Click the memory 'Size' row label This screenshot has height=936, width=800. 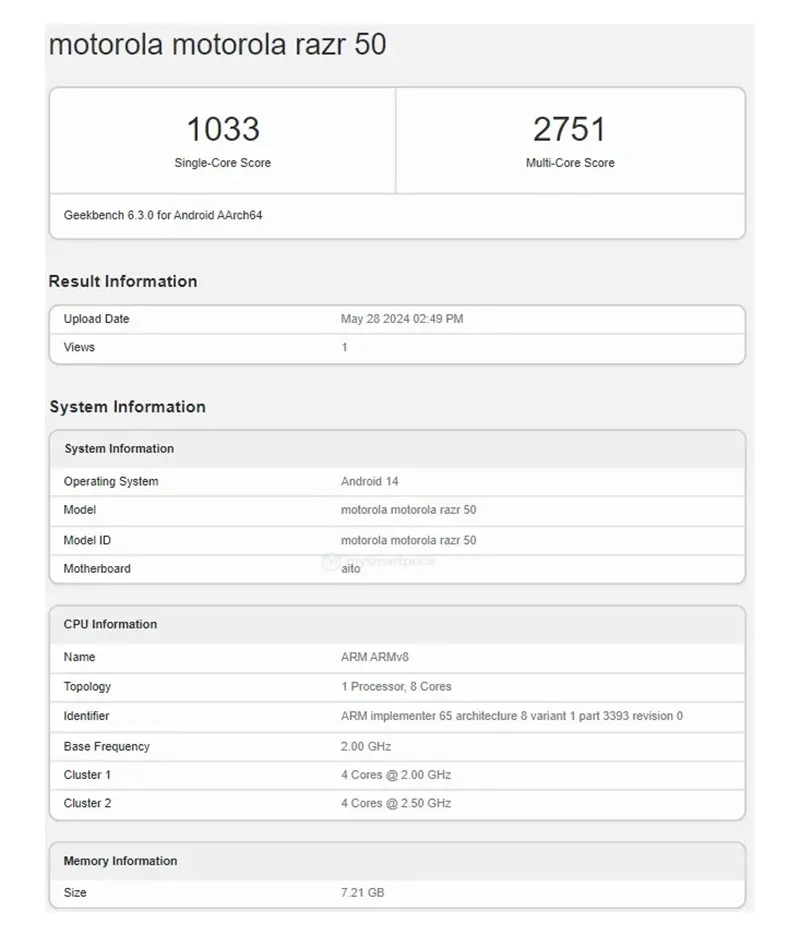[x=75, y=893]
